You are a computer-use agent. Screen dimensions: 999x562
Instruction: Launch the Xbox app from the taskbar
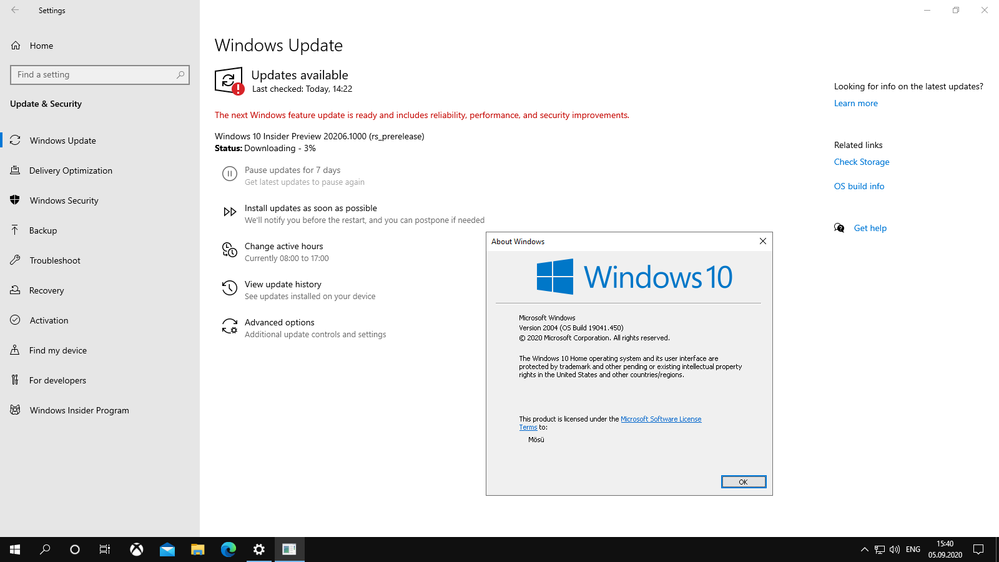(136, 549)
